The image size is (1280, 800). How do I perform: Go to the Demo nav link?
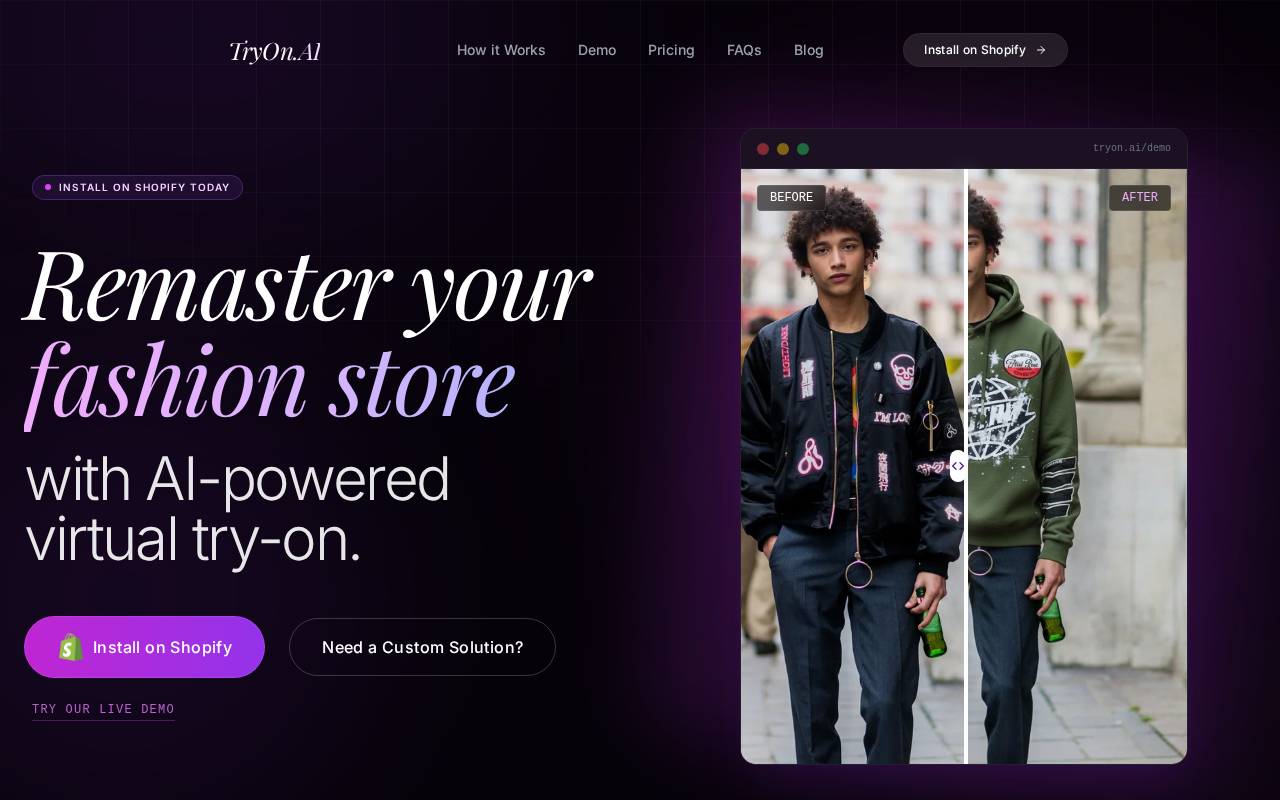click(597, 50)
